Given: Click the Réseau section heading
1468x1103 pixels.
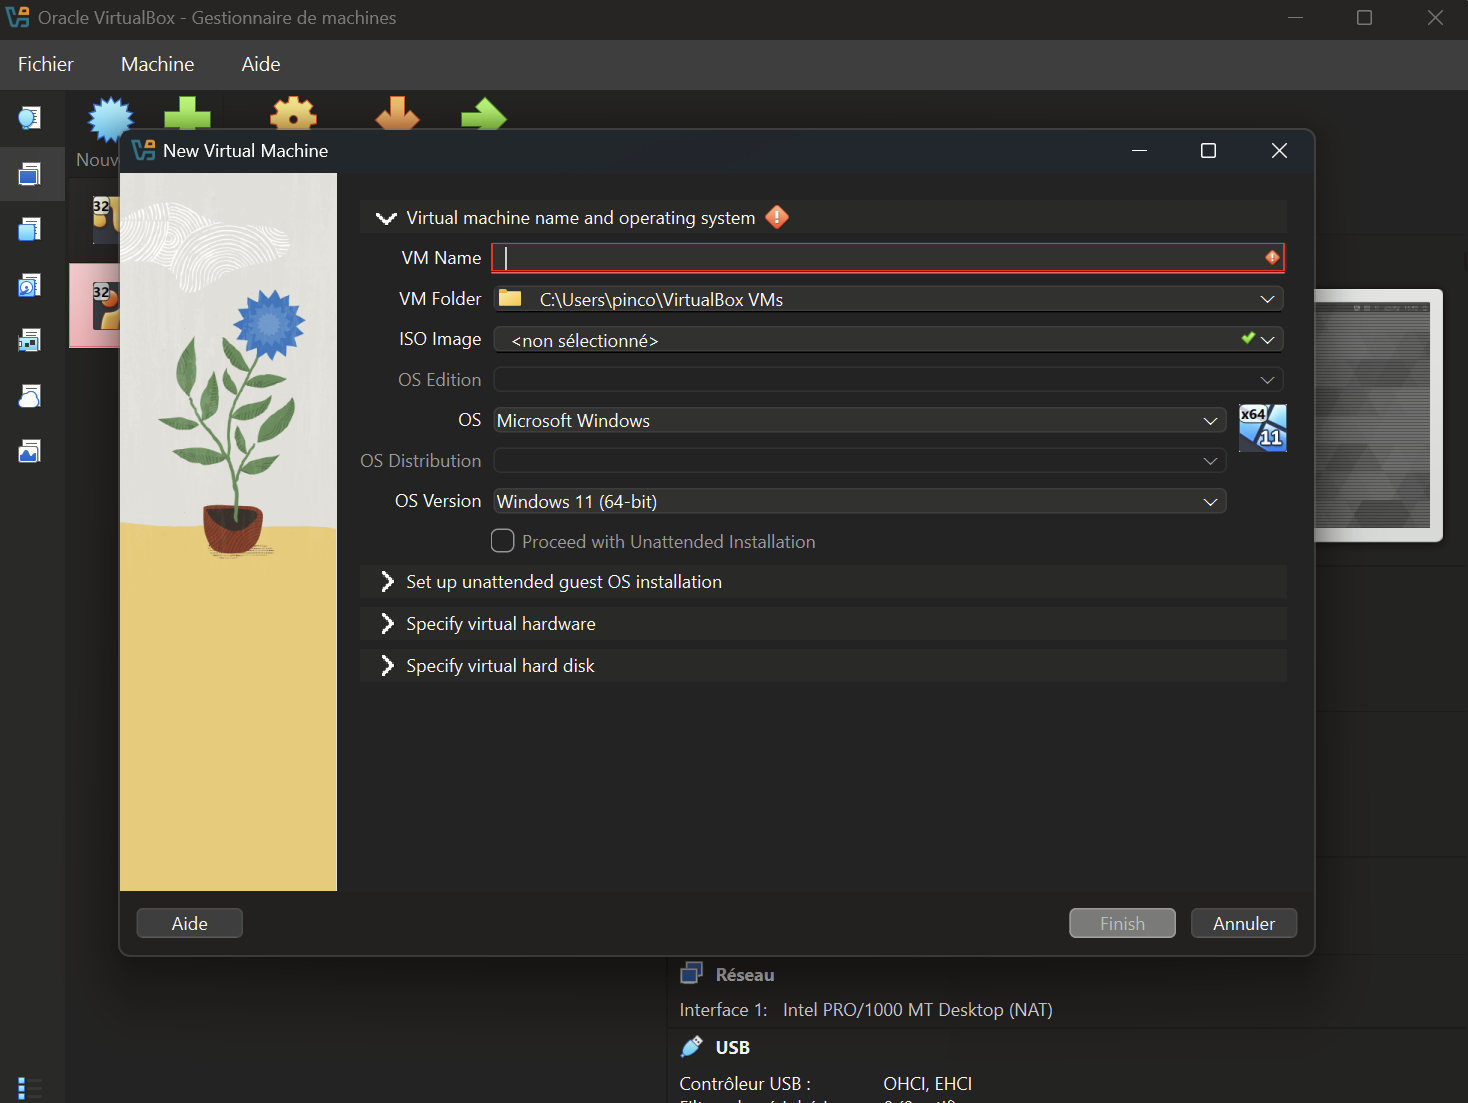Looking at the screenshot, I should click(x=745, y=975).
